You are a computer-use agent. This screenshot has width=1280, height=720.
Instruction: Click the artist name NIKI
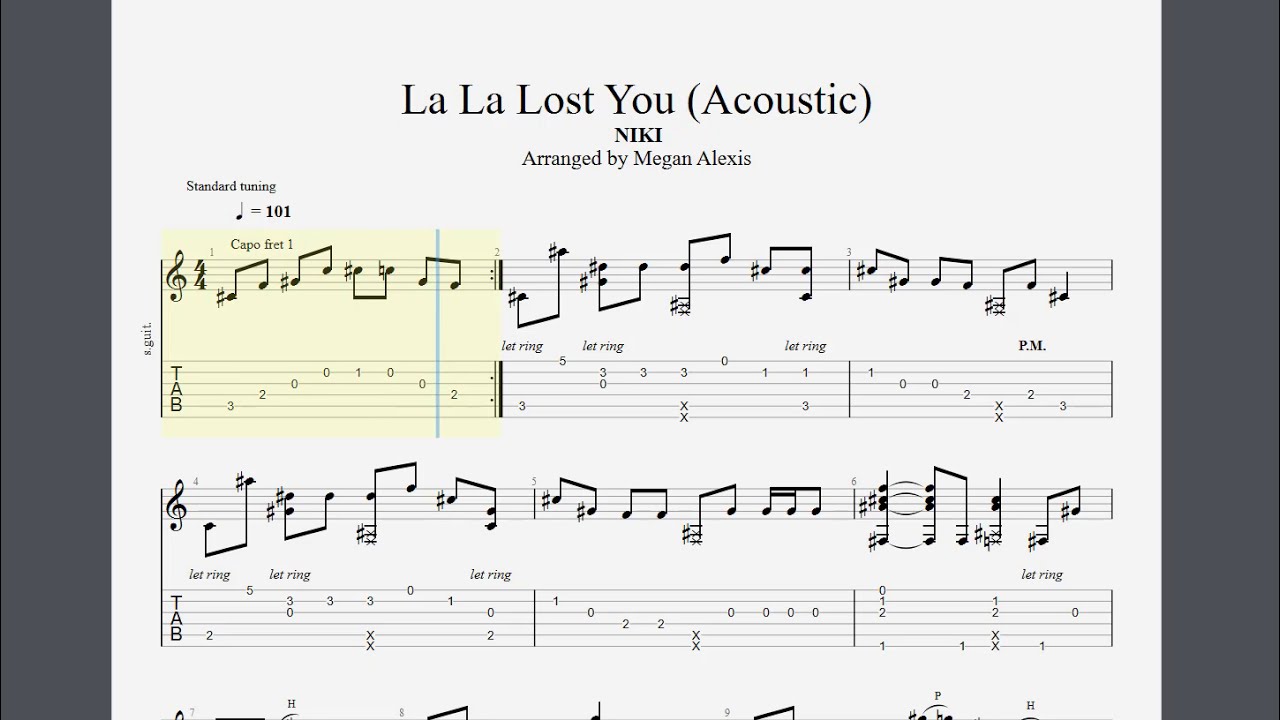click(638, 135)
